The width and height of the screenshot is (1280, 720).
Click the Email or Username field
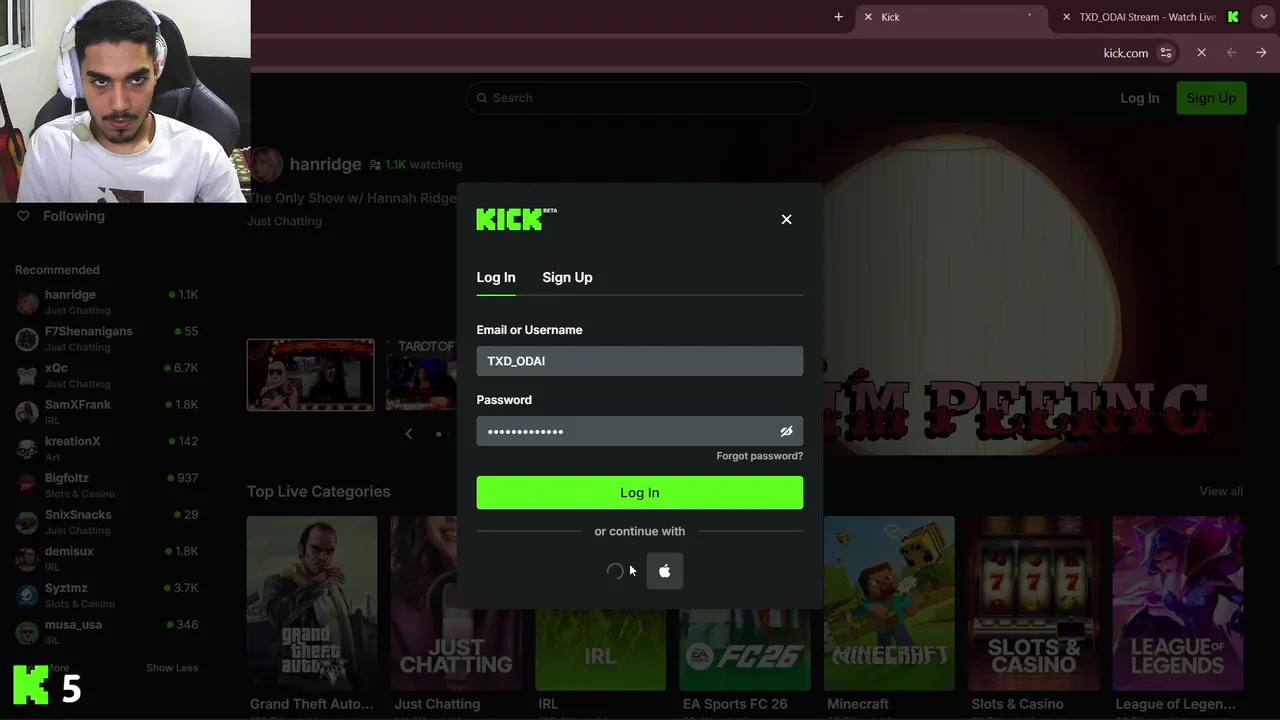click(640, 361)
